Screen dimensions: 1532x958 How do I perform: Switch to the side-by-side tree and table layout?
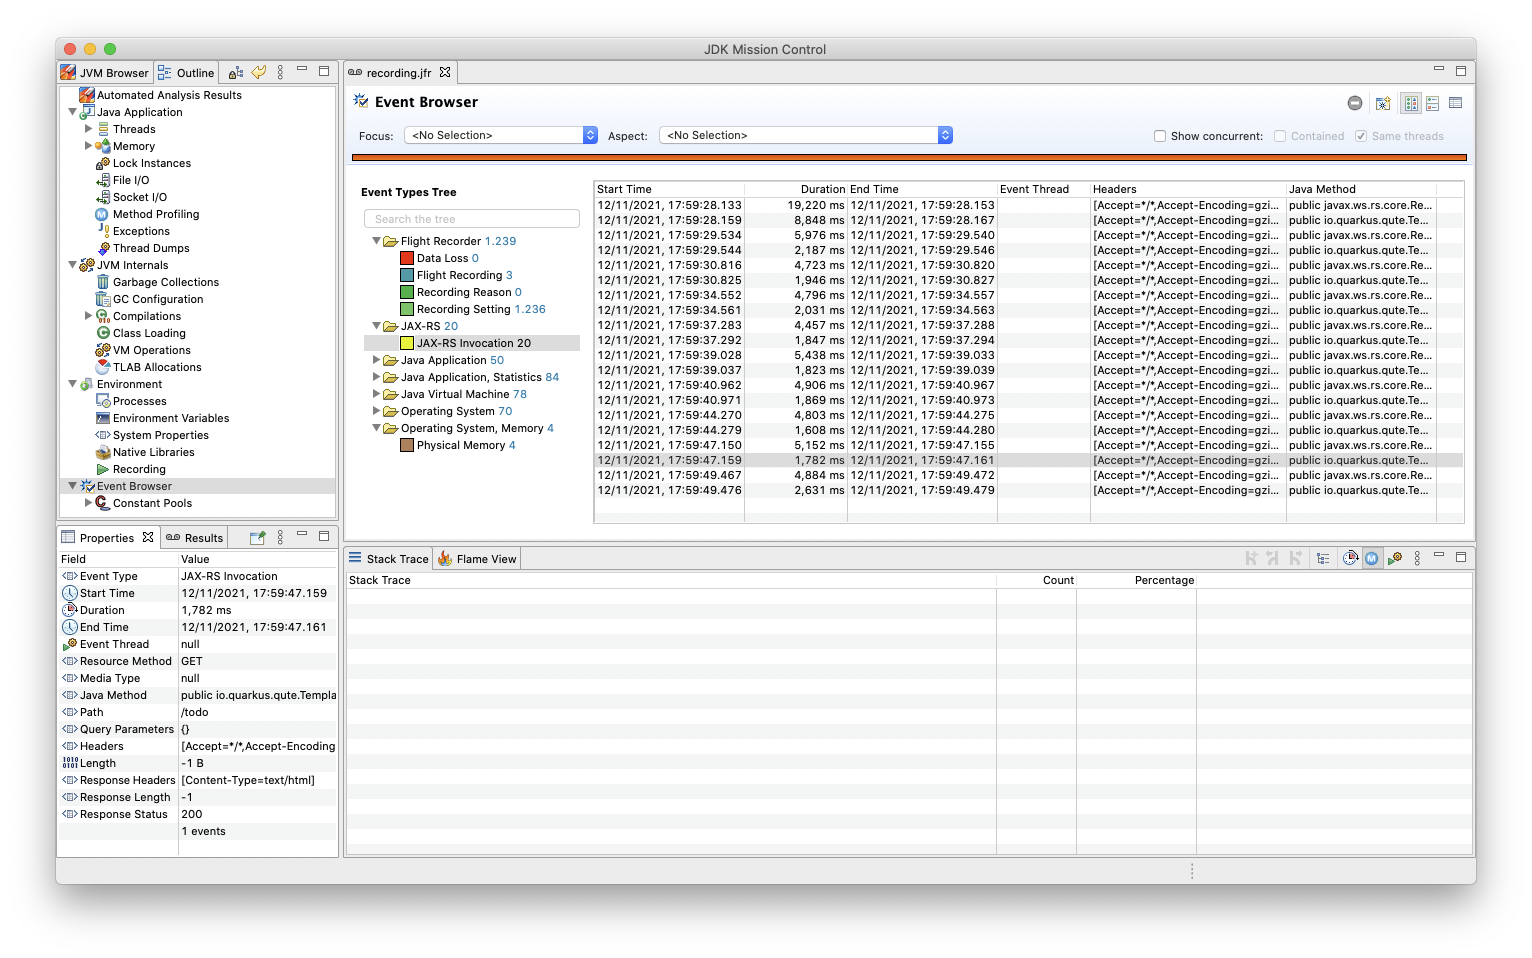click(x=1411, y=103)
